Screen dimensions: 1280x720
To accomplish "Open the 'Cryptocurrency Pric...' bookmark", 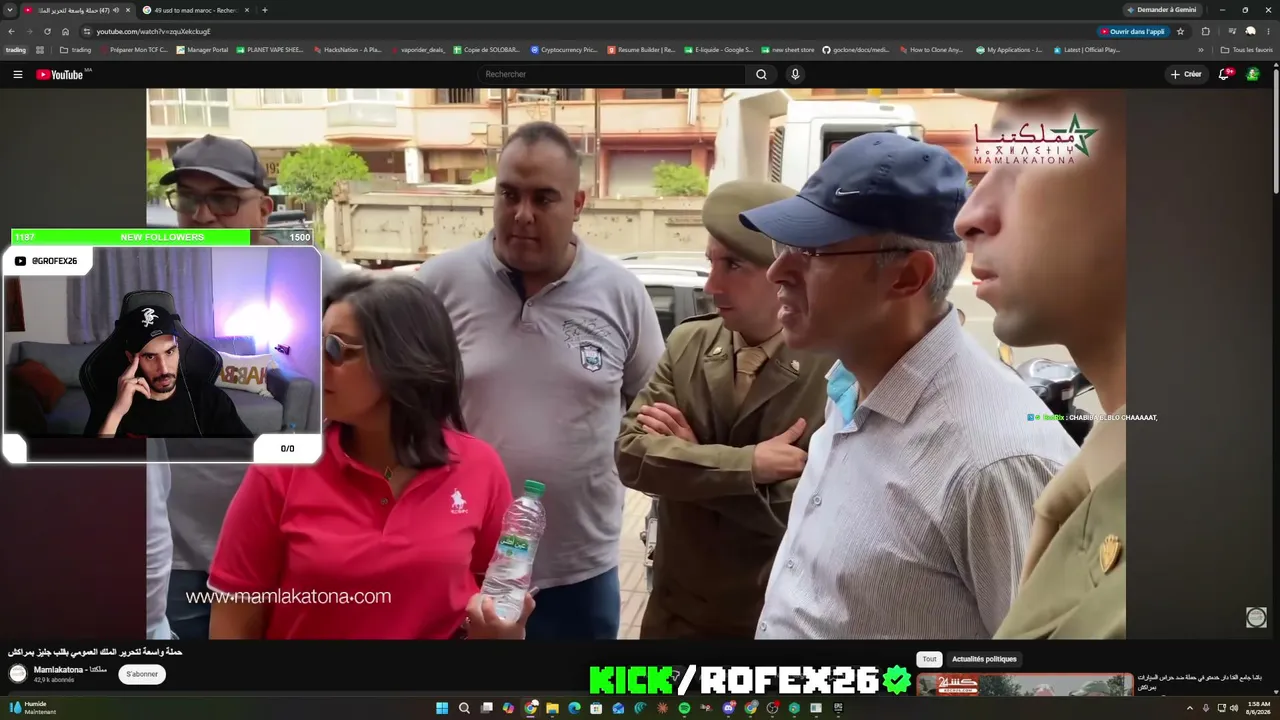I will pos(564,50).
